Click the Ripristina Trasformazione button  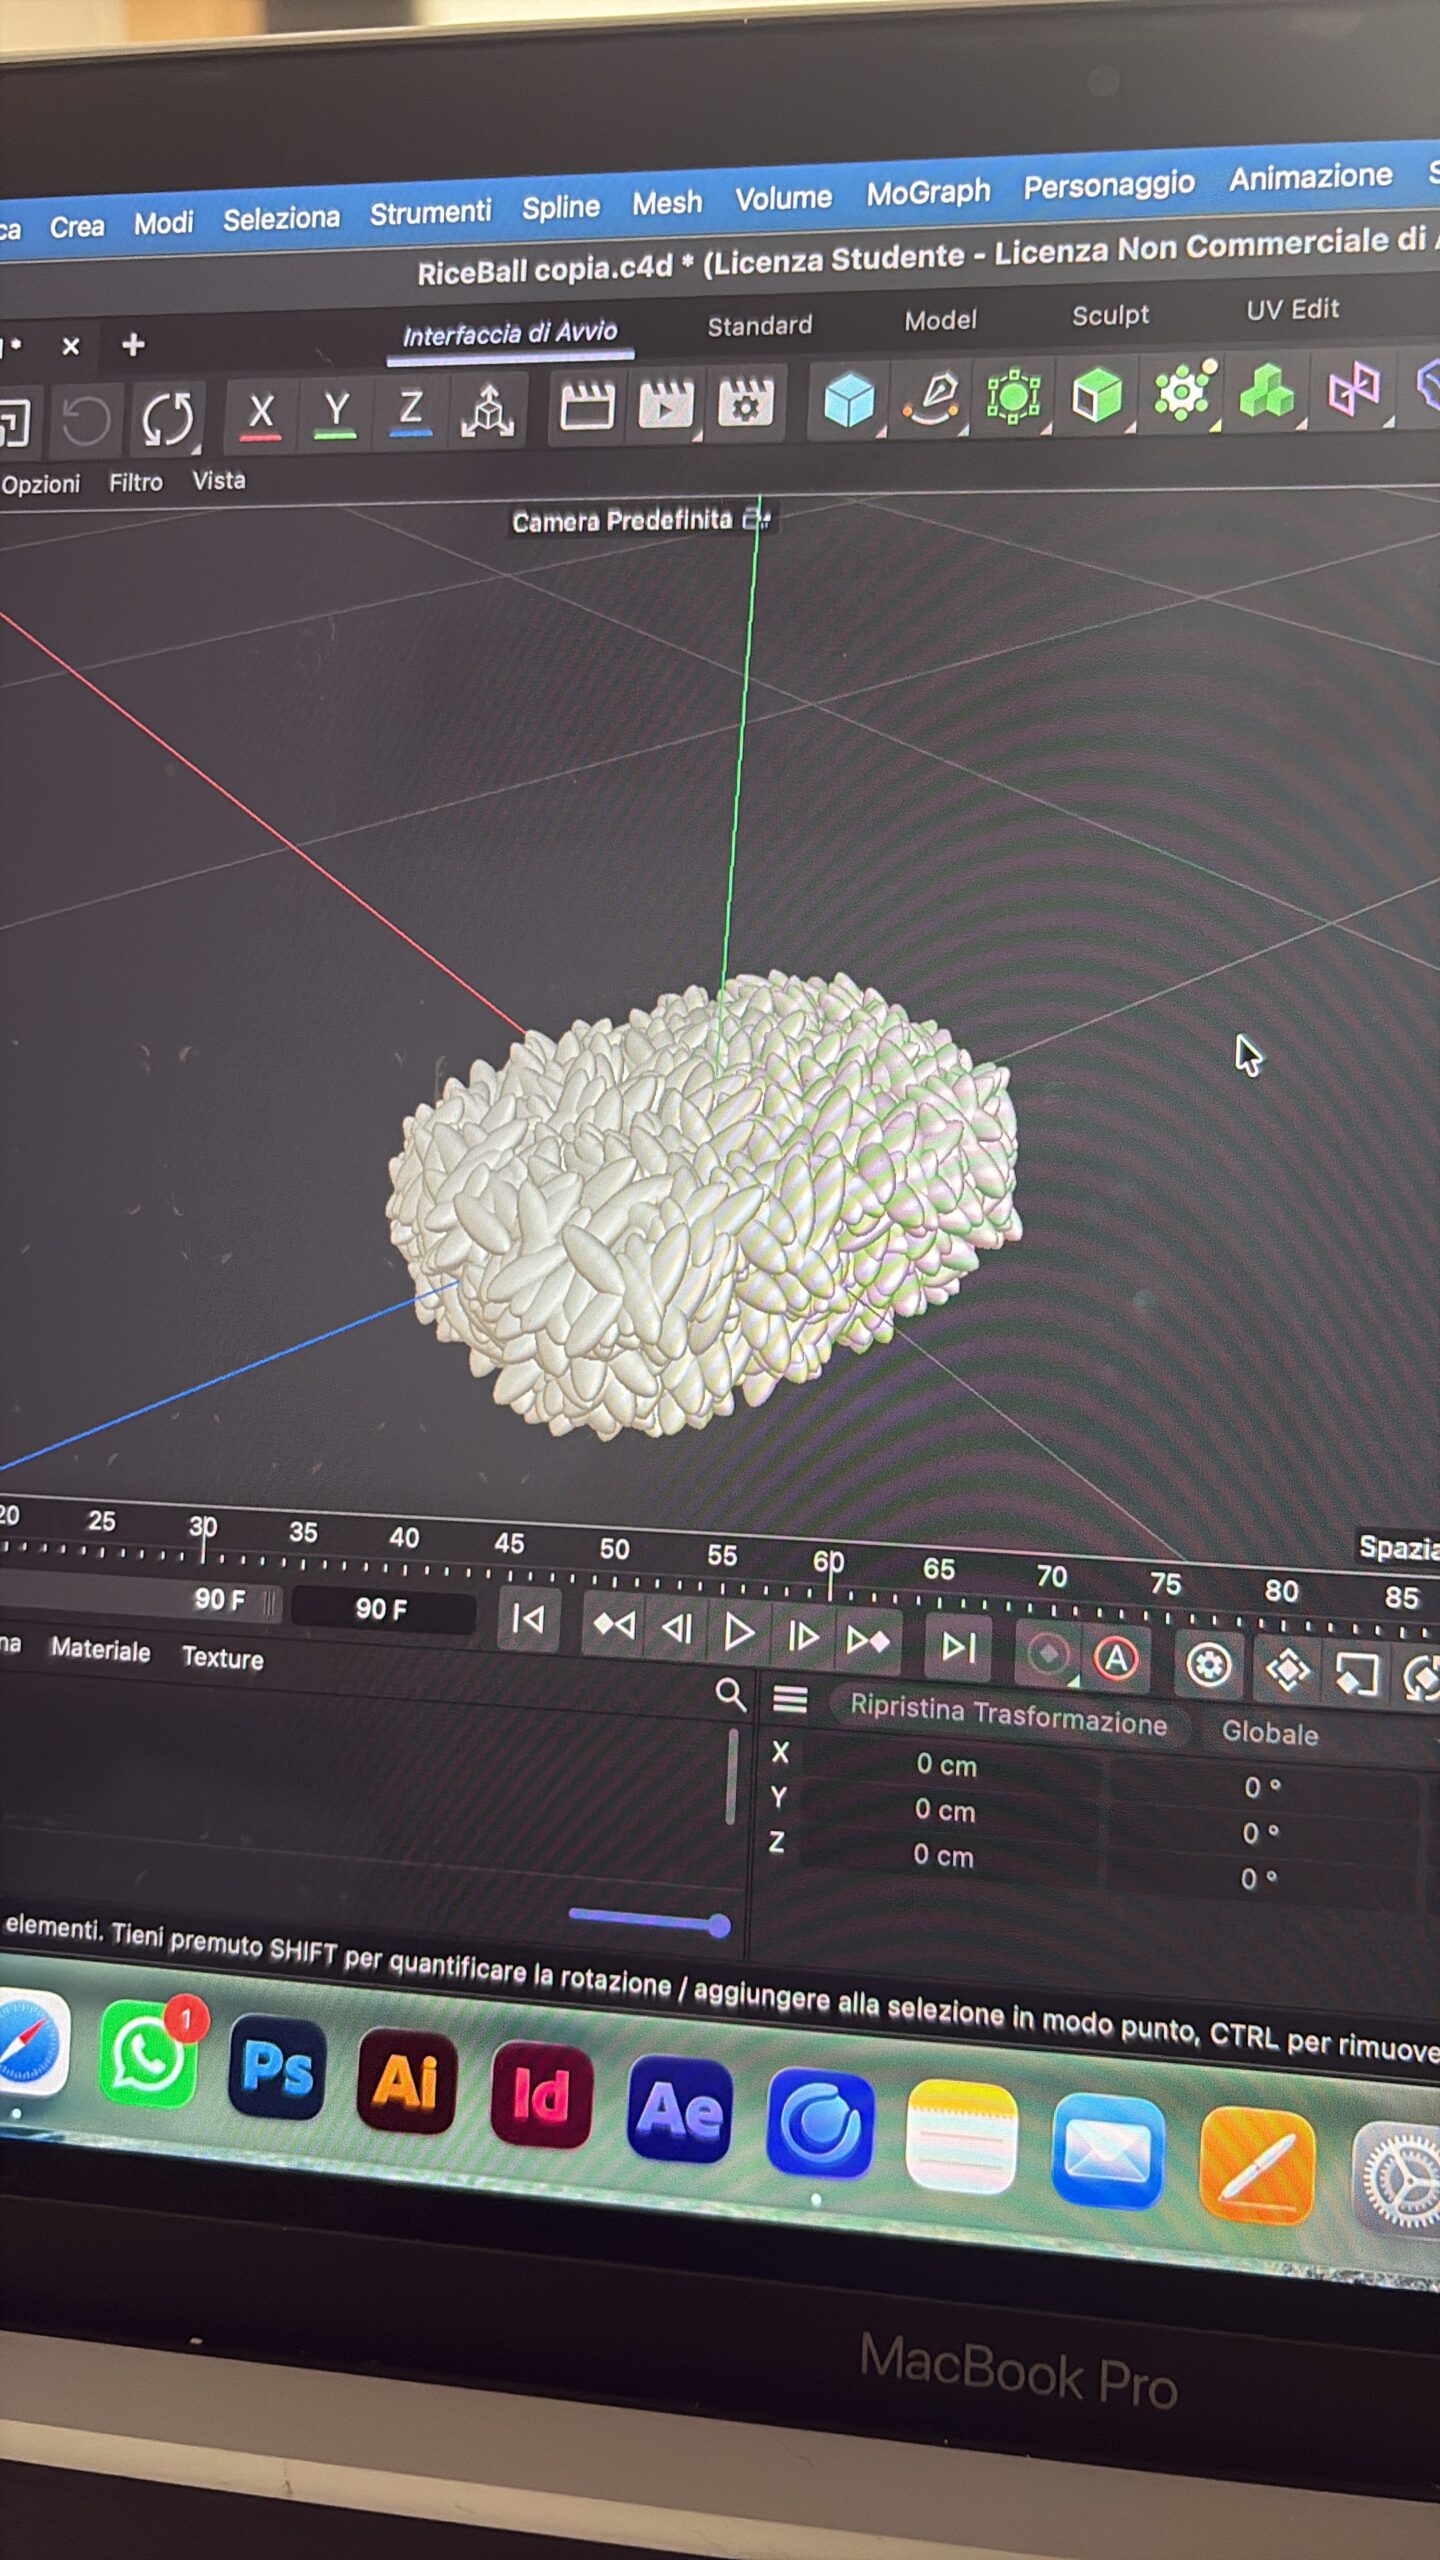1008,1716
